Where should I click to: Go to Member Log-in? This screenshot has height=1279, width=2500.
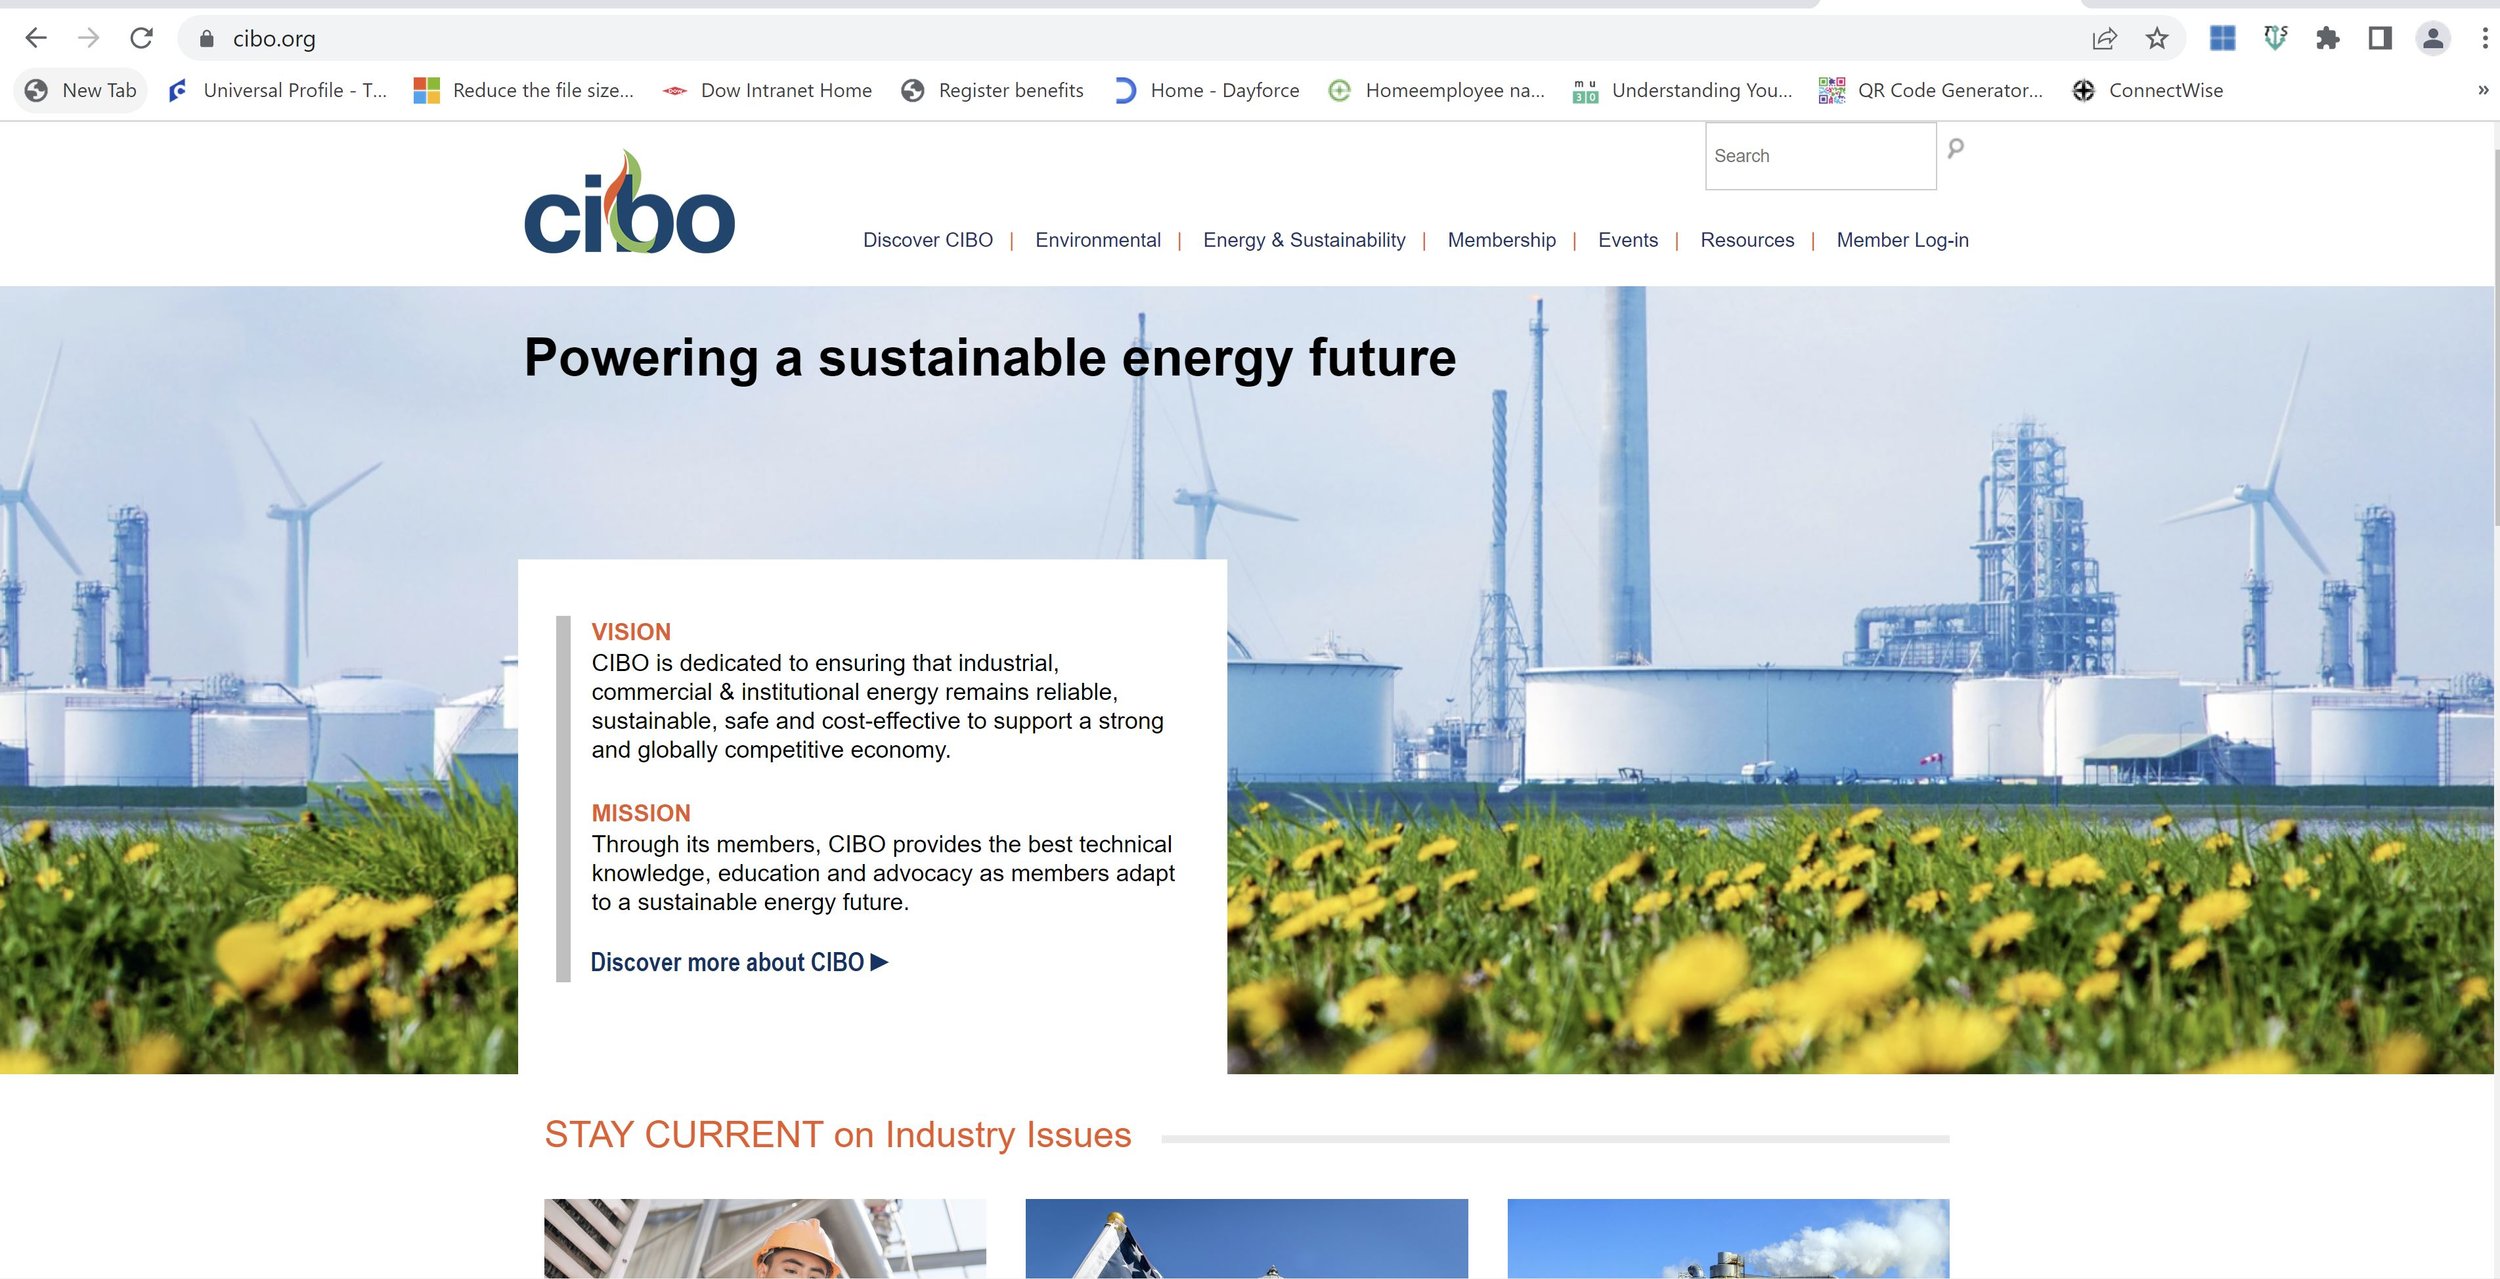(1902, 240)
